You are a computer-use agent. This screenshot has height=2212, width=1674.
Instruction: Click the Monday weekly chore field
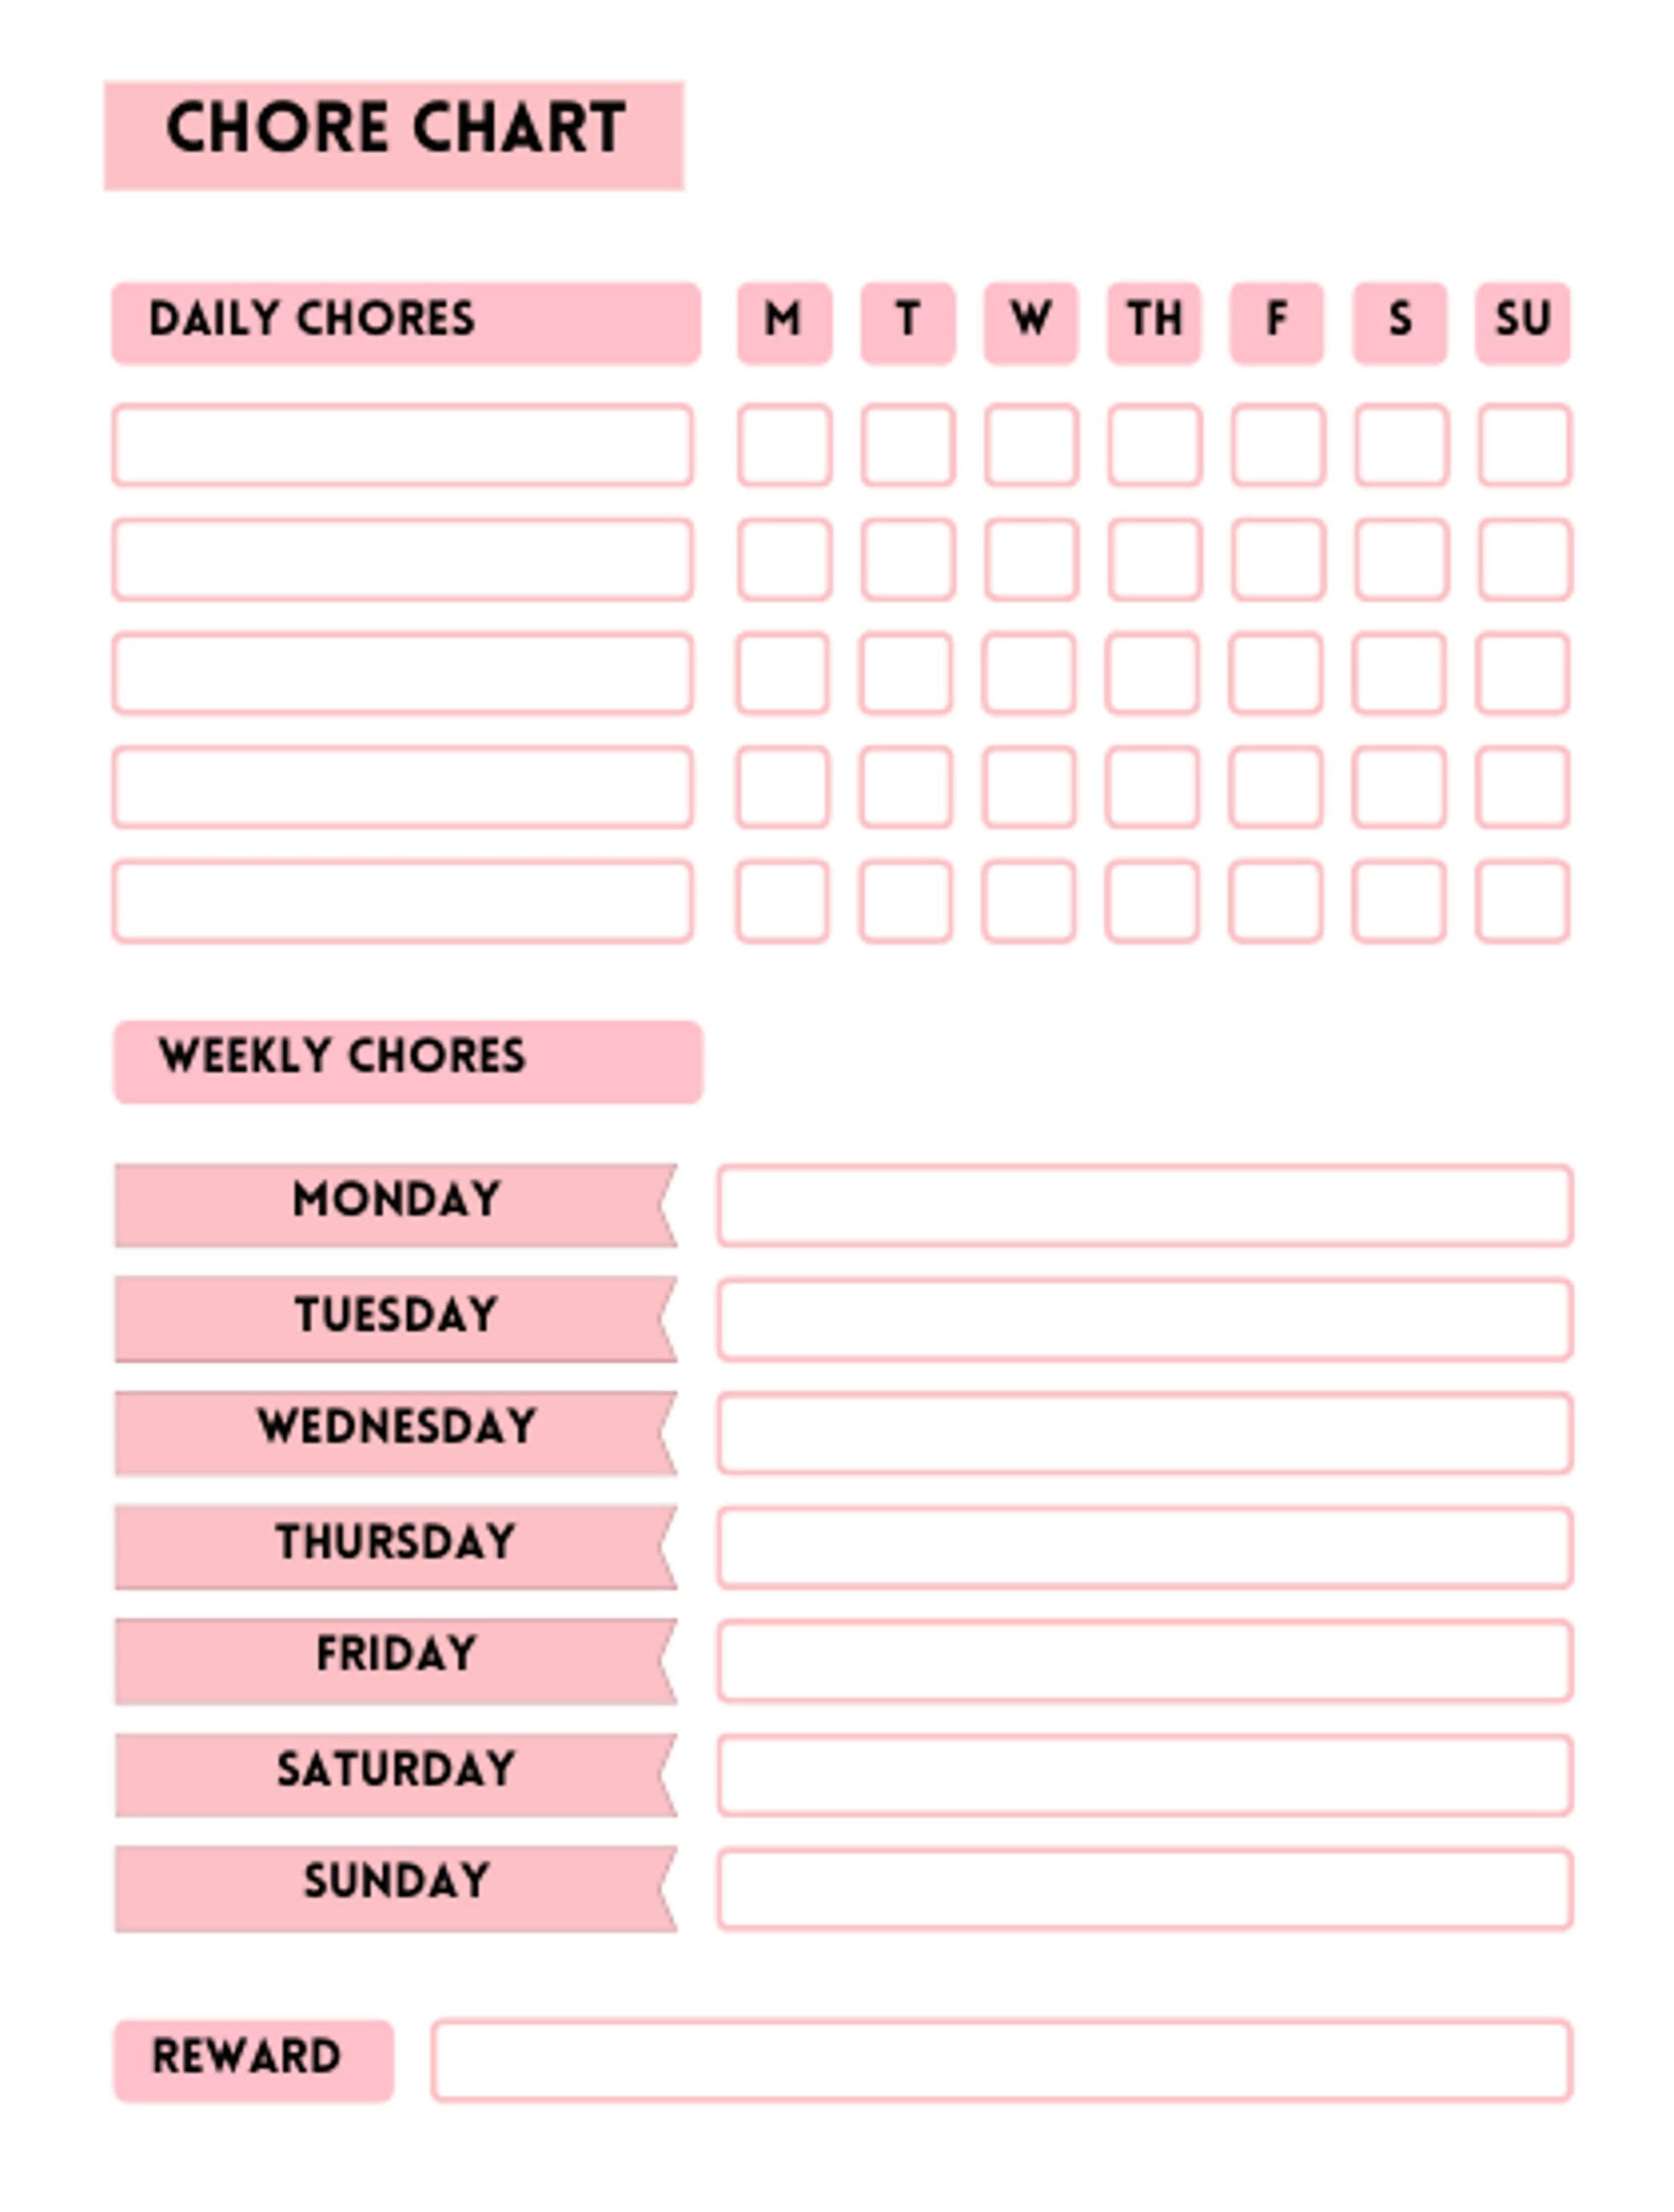1144,1205
